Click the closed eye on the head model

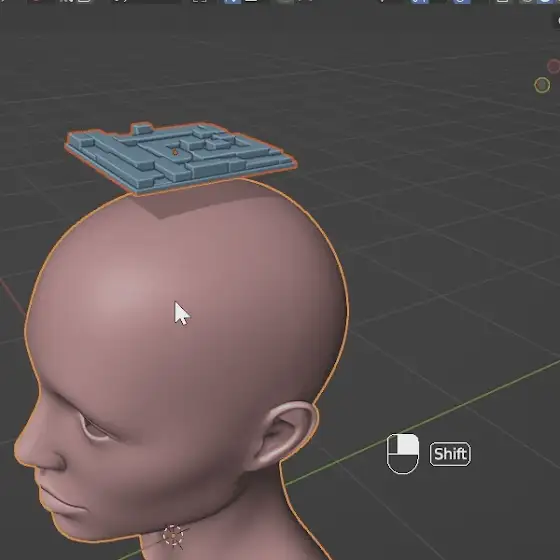coord(96,430)
